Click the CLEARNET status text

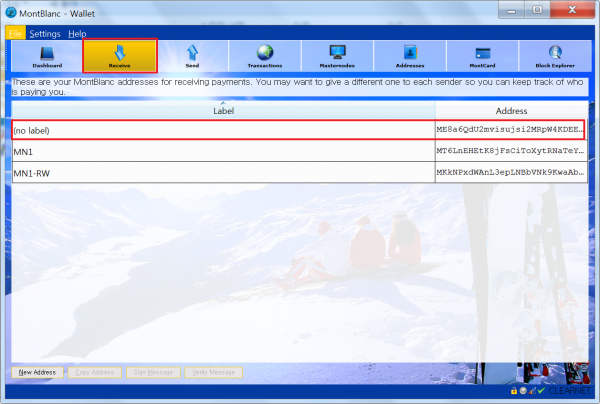coord(569,391)
